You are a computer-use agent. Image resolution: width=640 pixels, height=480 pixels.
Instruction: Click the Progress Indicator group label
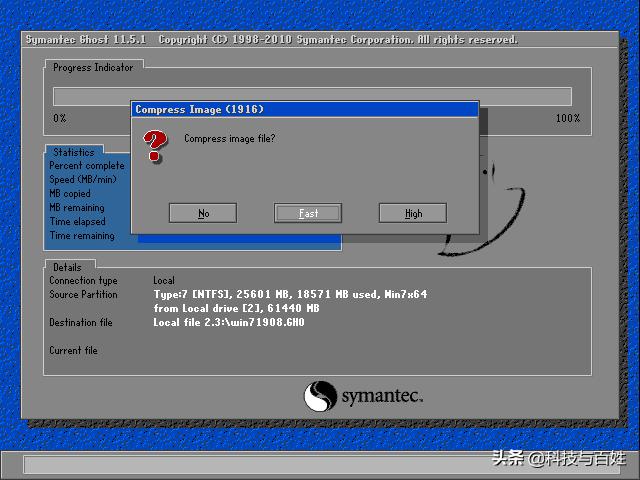tap(93, 67)
